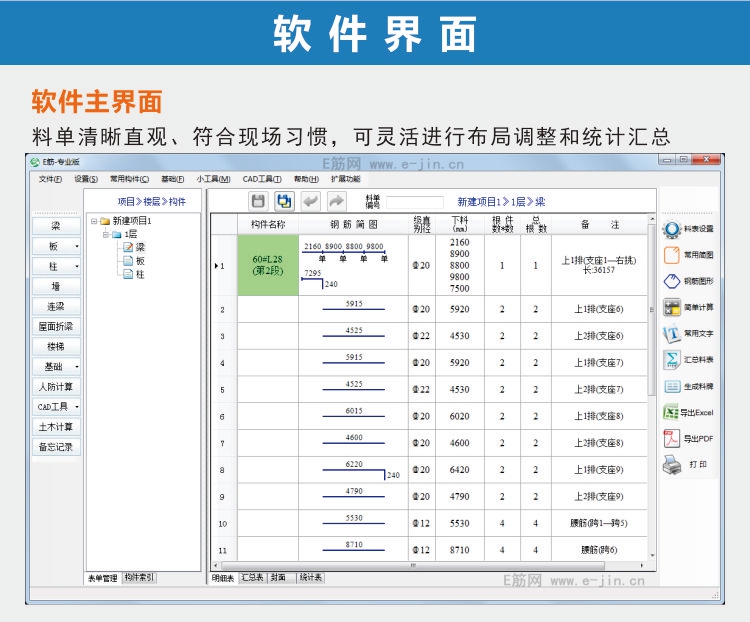Image resolution: width=750 pixels, height=622 pixels.
Task: Click the Undo arrow icon
Action: pos(311,201)
